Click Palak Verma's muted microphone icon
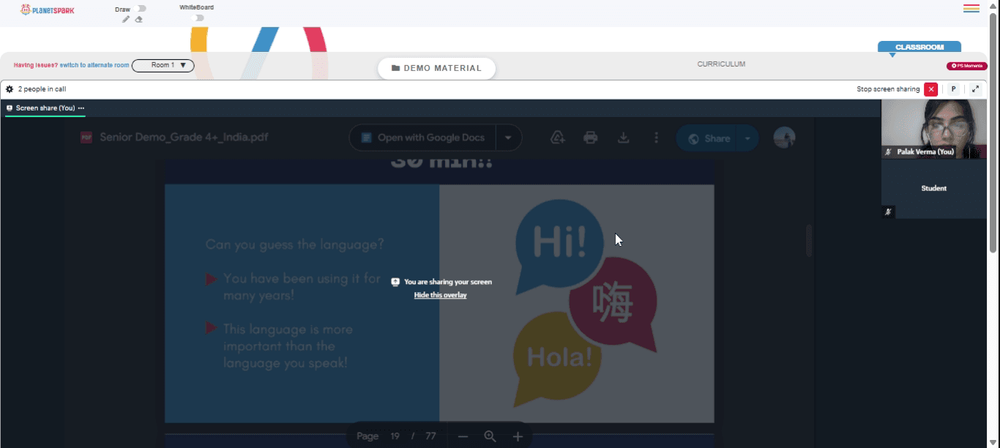Image resolution: width=1000 pixels, height=448 pixels. pos(888,153)
